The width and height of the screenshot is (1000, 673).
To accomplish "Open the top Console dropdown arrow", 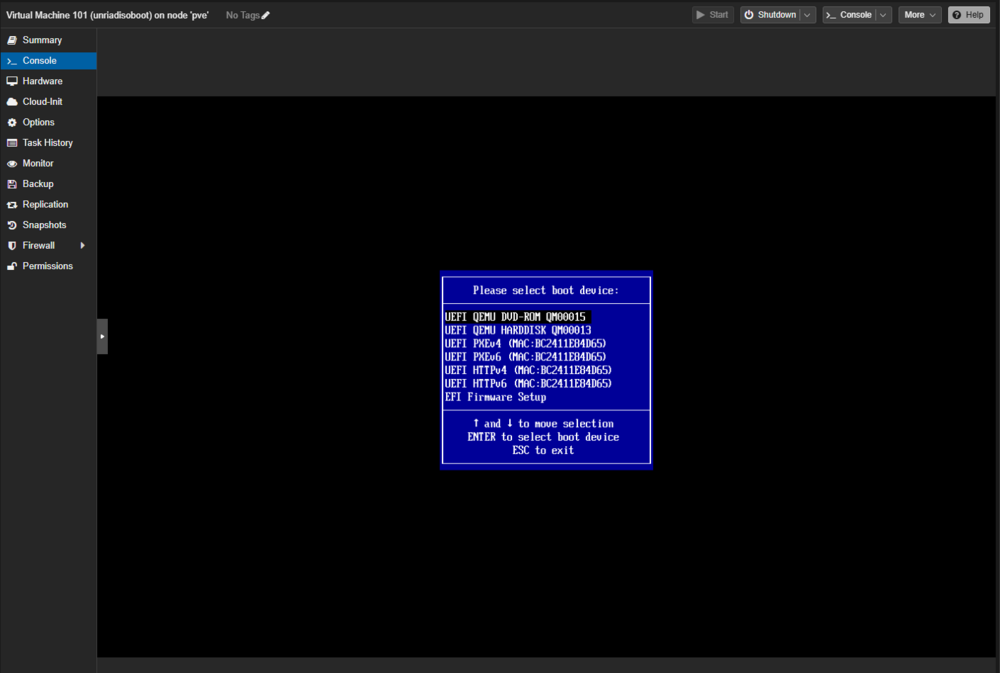I will (x=883, y=15).
